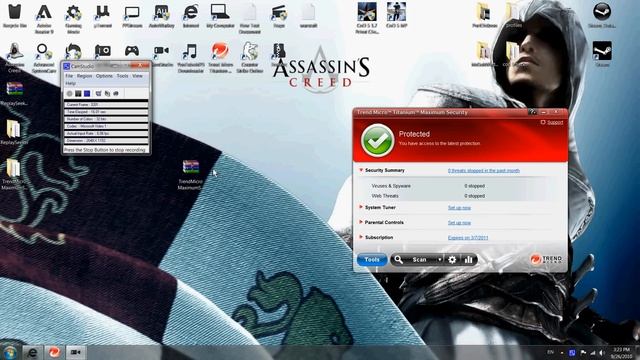Open the security reports bar chart icon
Image resolution: width=640 pixels, height=360 pixels.
point(468,260)
